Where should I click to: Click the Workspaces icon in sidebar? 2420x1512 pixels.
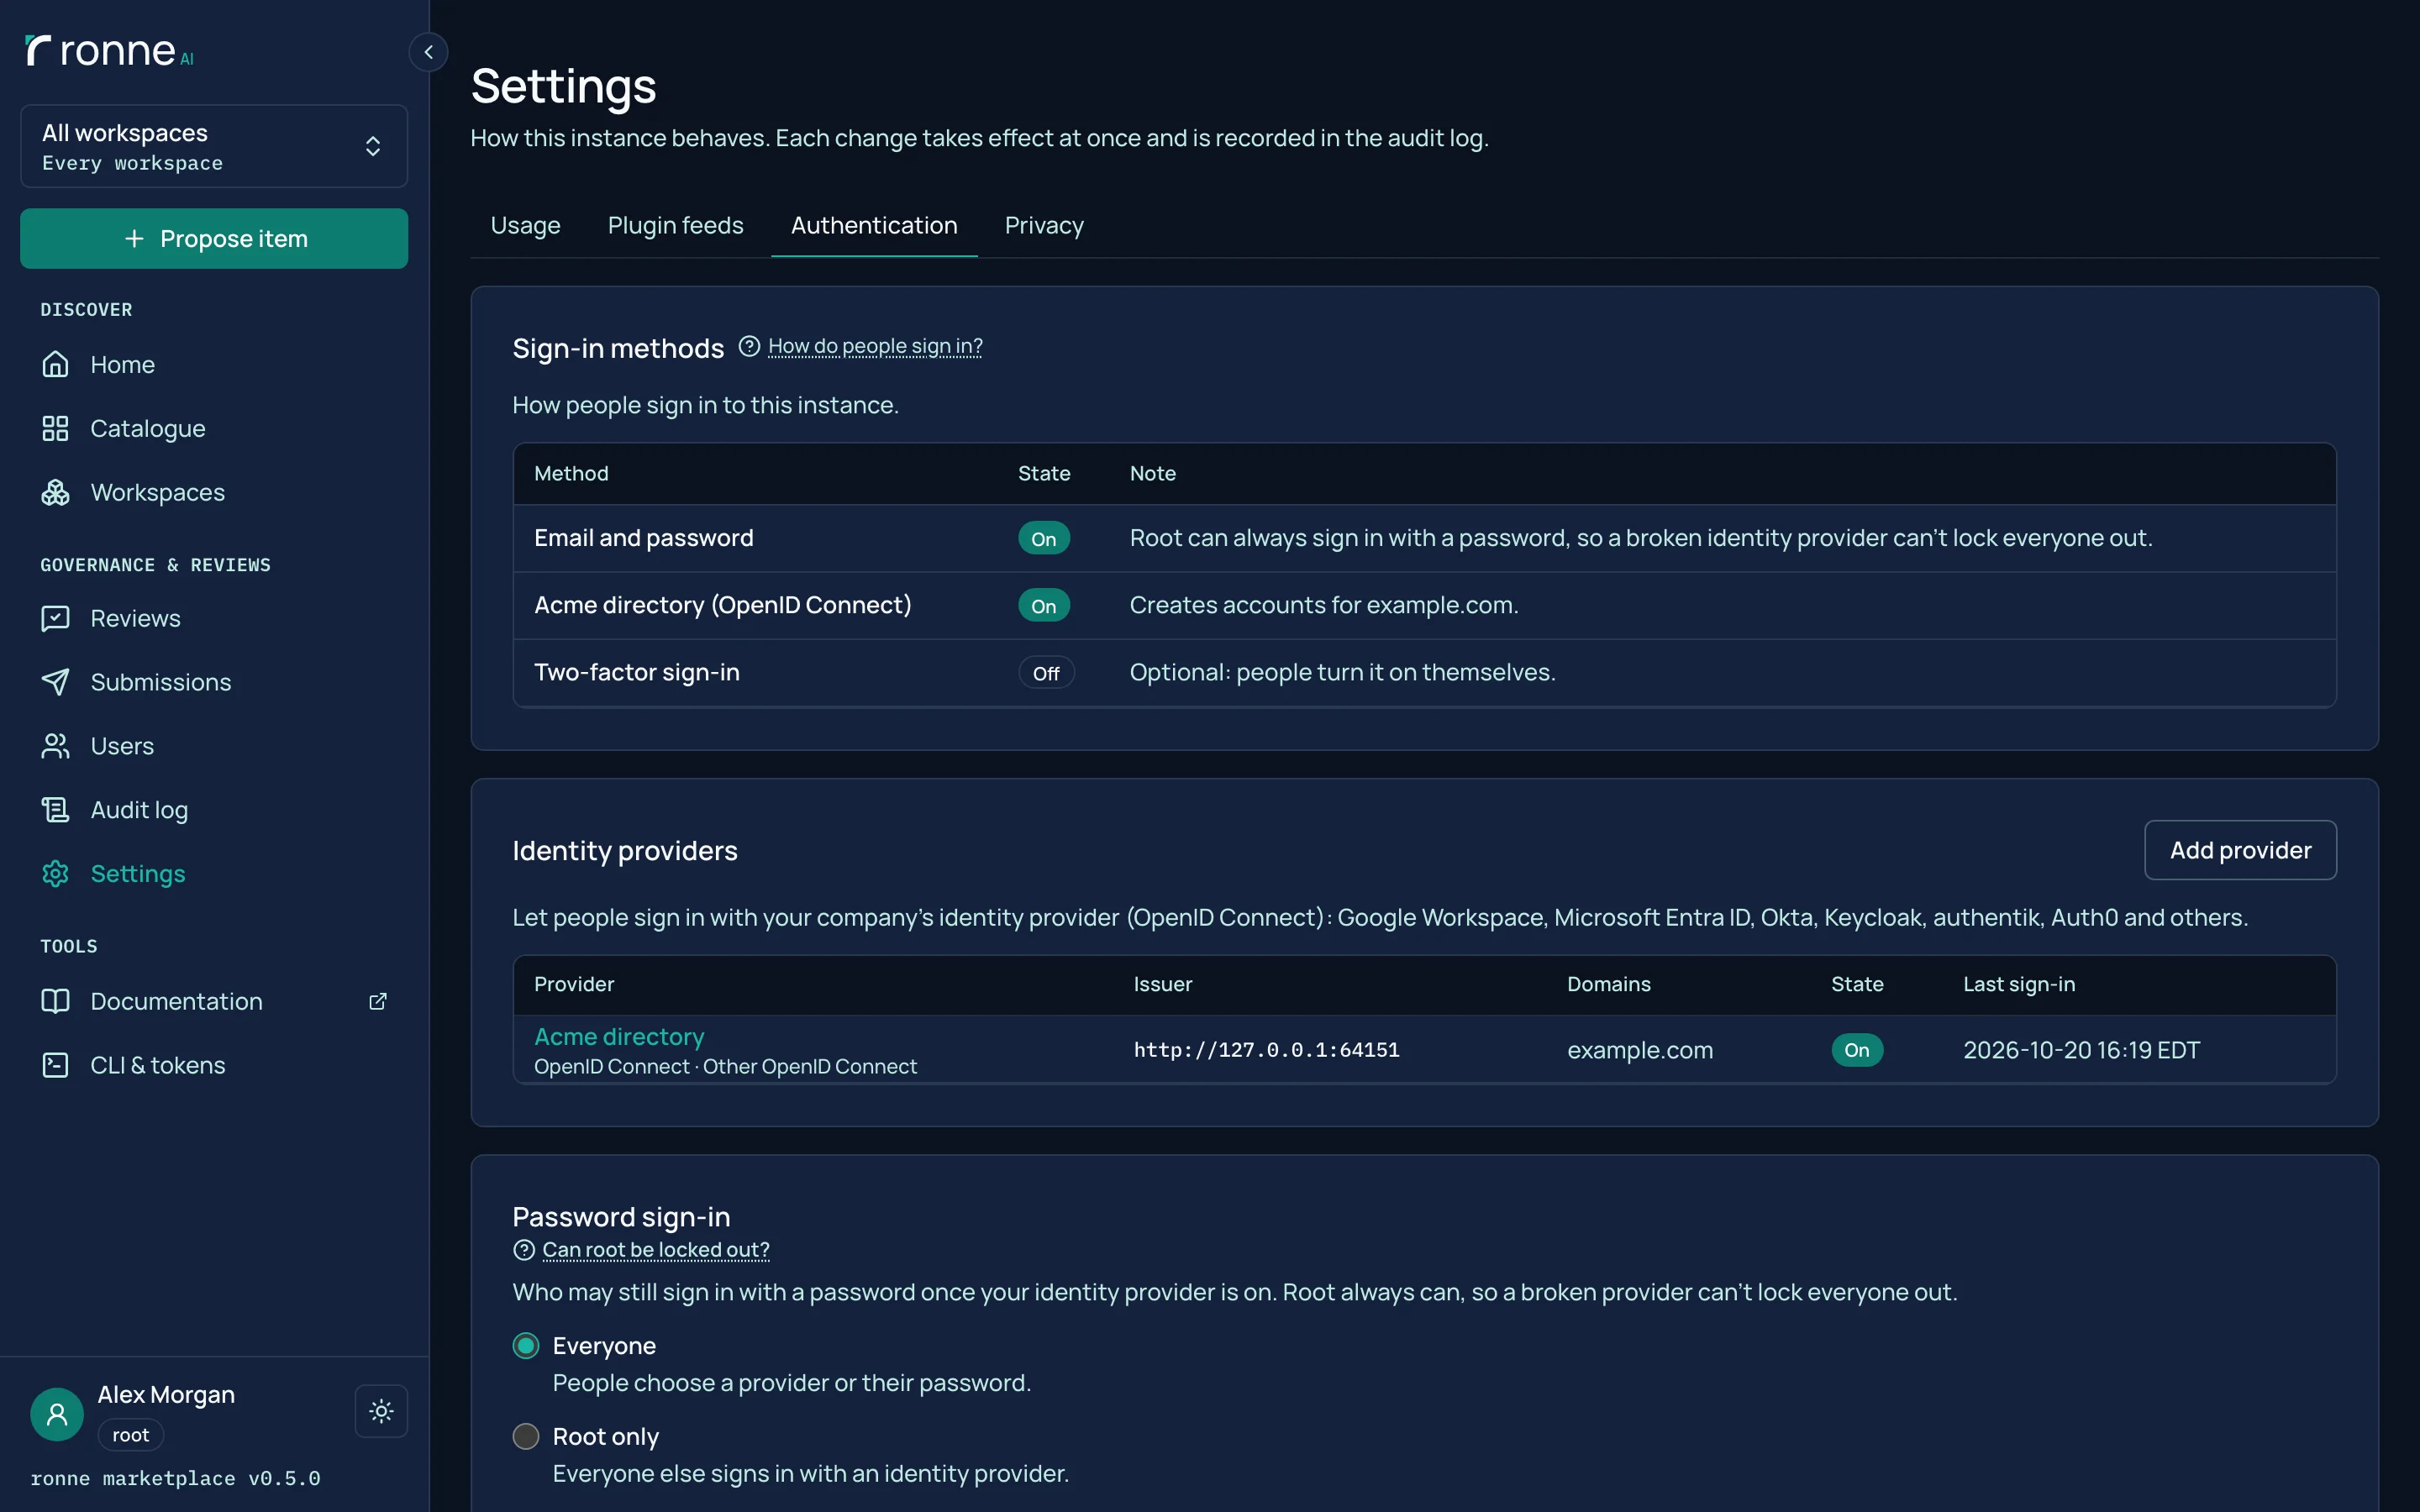click(55, 493)
